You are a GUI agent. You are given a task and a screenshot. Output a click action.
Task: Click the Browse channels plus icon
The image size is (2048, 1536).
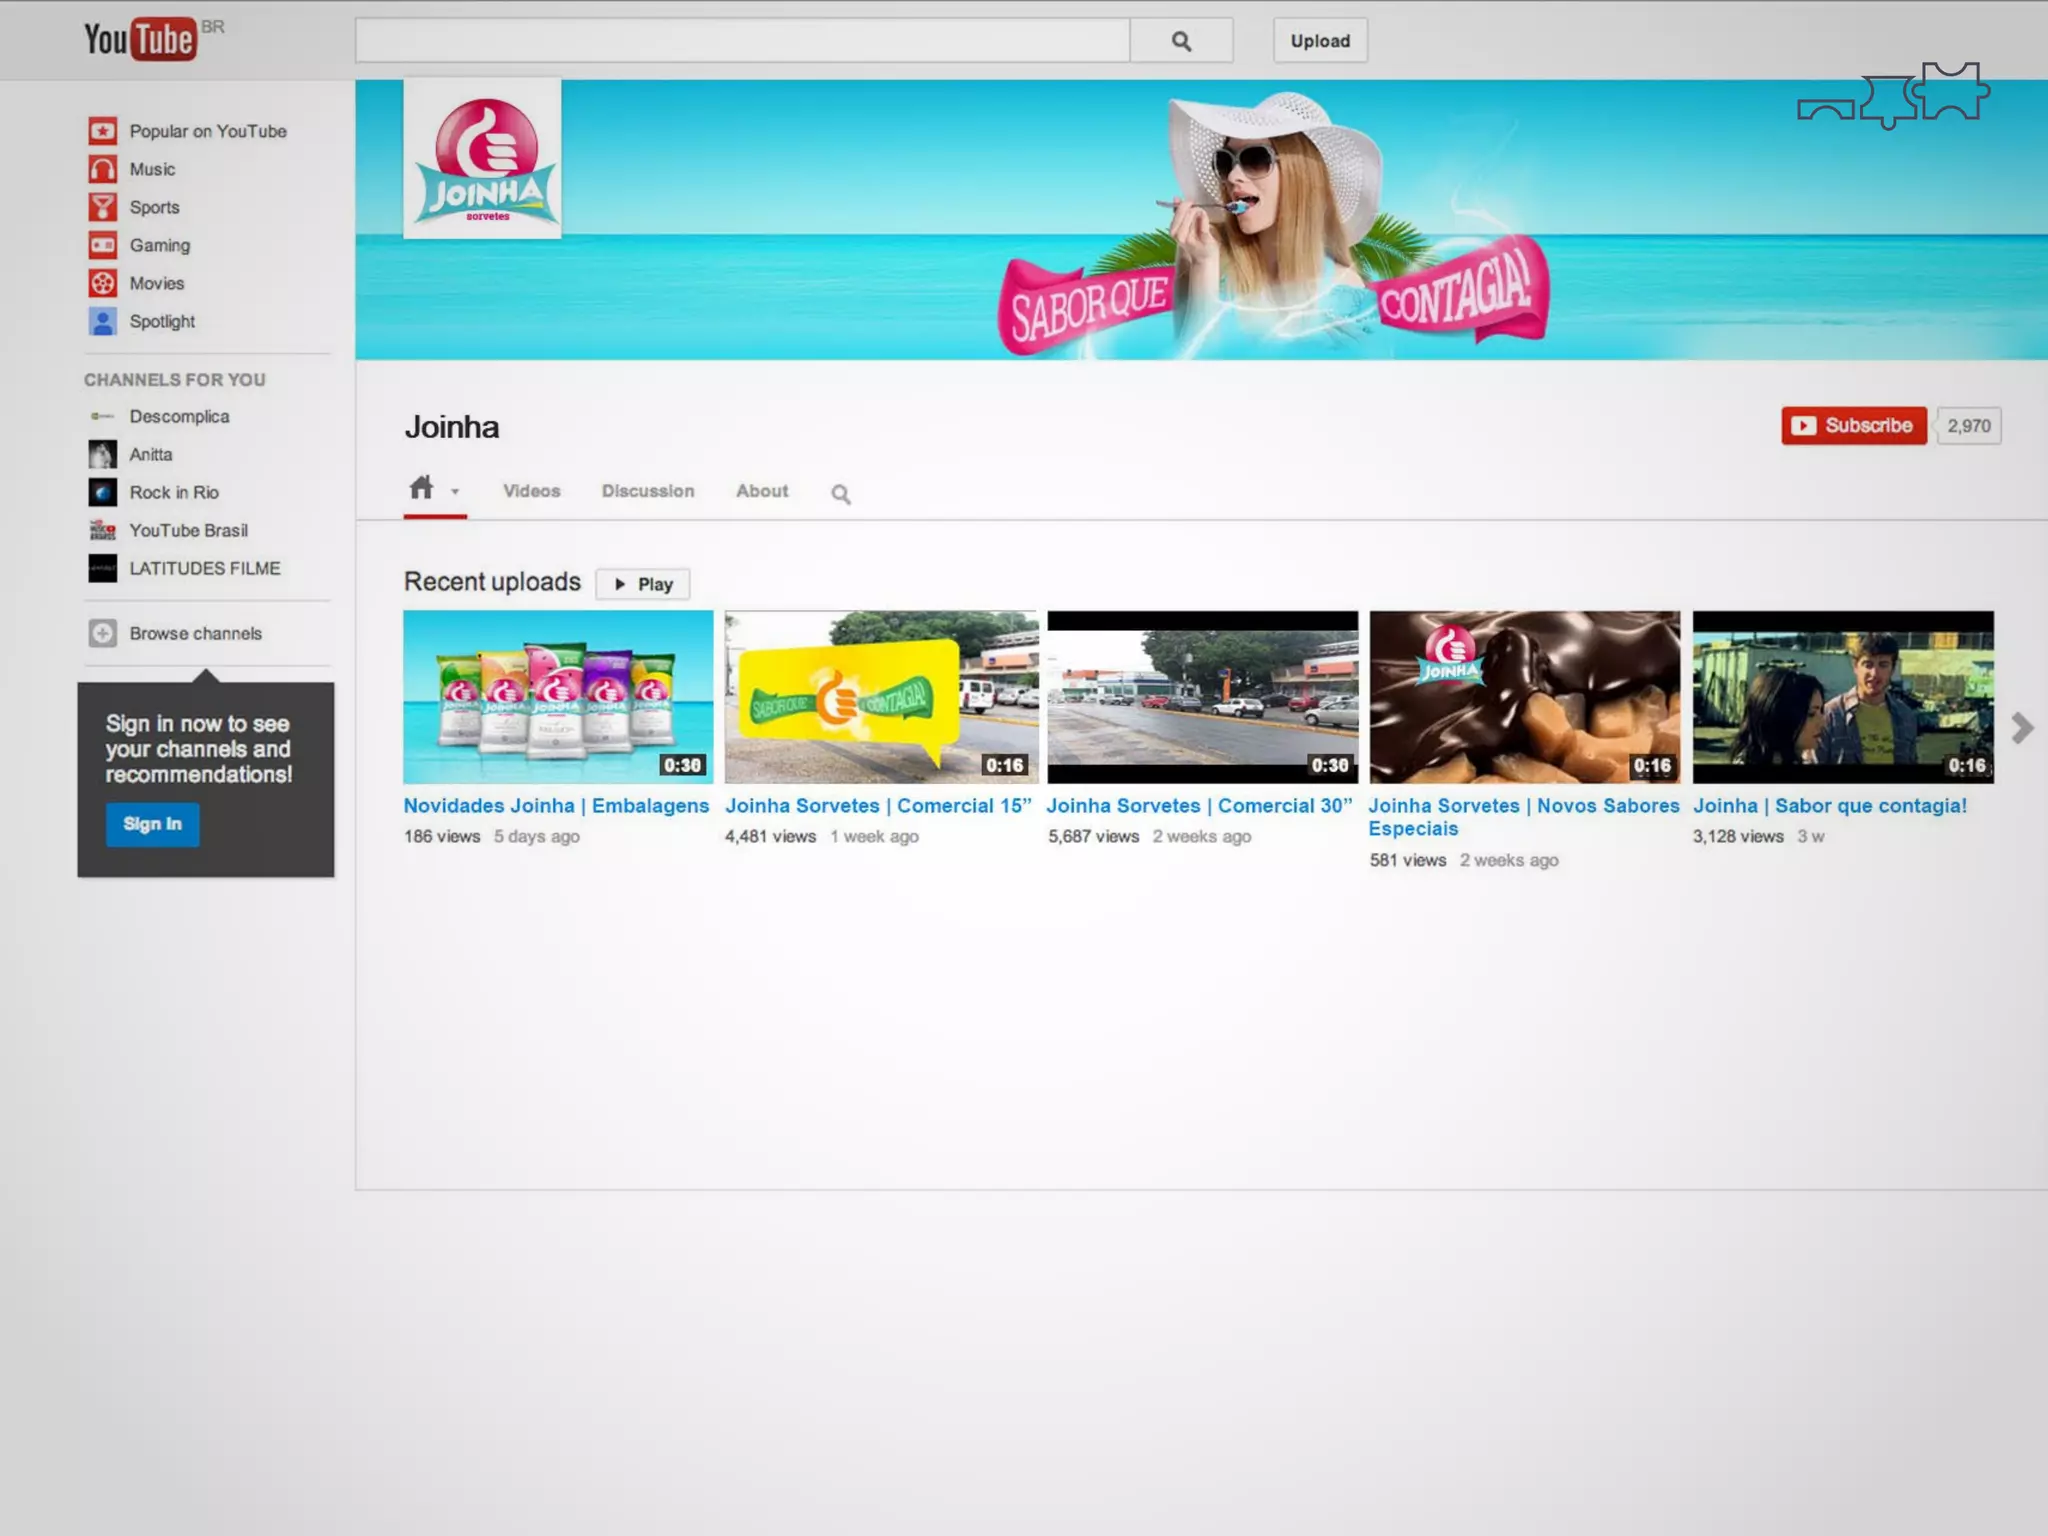click(102, 633)
